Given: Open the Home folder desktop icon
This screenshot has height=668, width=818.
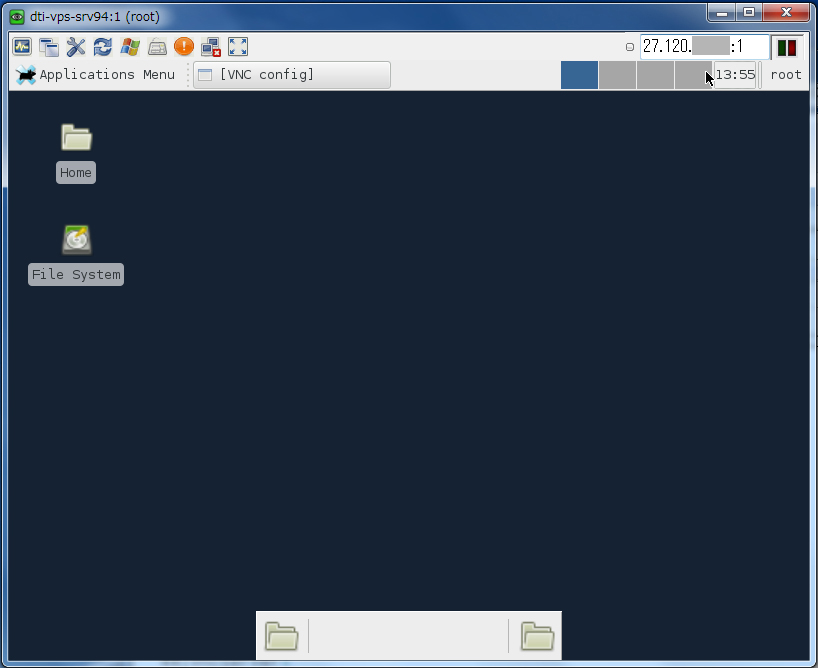Looking at the screenshot, I should 76,139.
